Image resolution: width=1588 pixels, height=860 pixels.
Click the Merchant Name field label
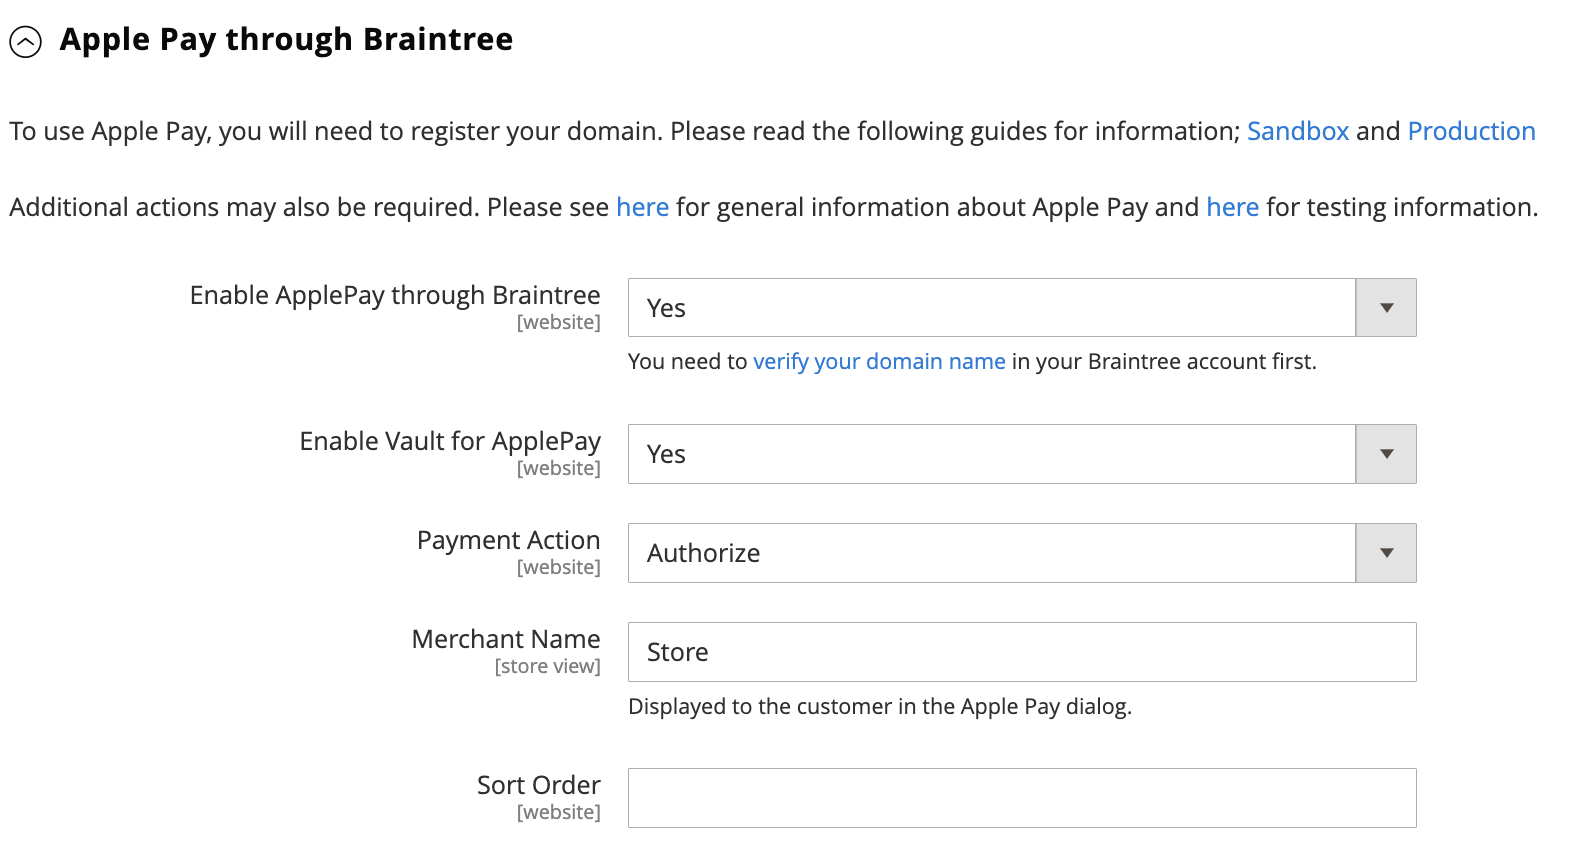pos(506,640)
